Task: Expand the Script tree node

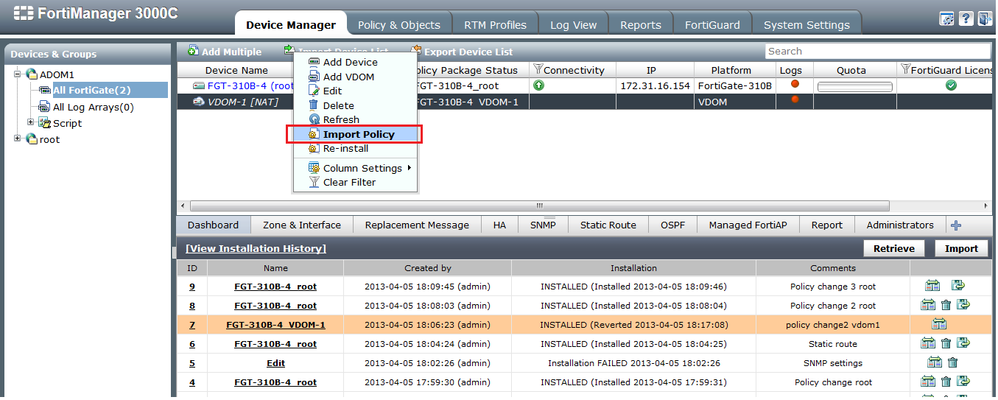Action: click(x=31, y=122)
